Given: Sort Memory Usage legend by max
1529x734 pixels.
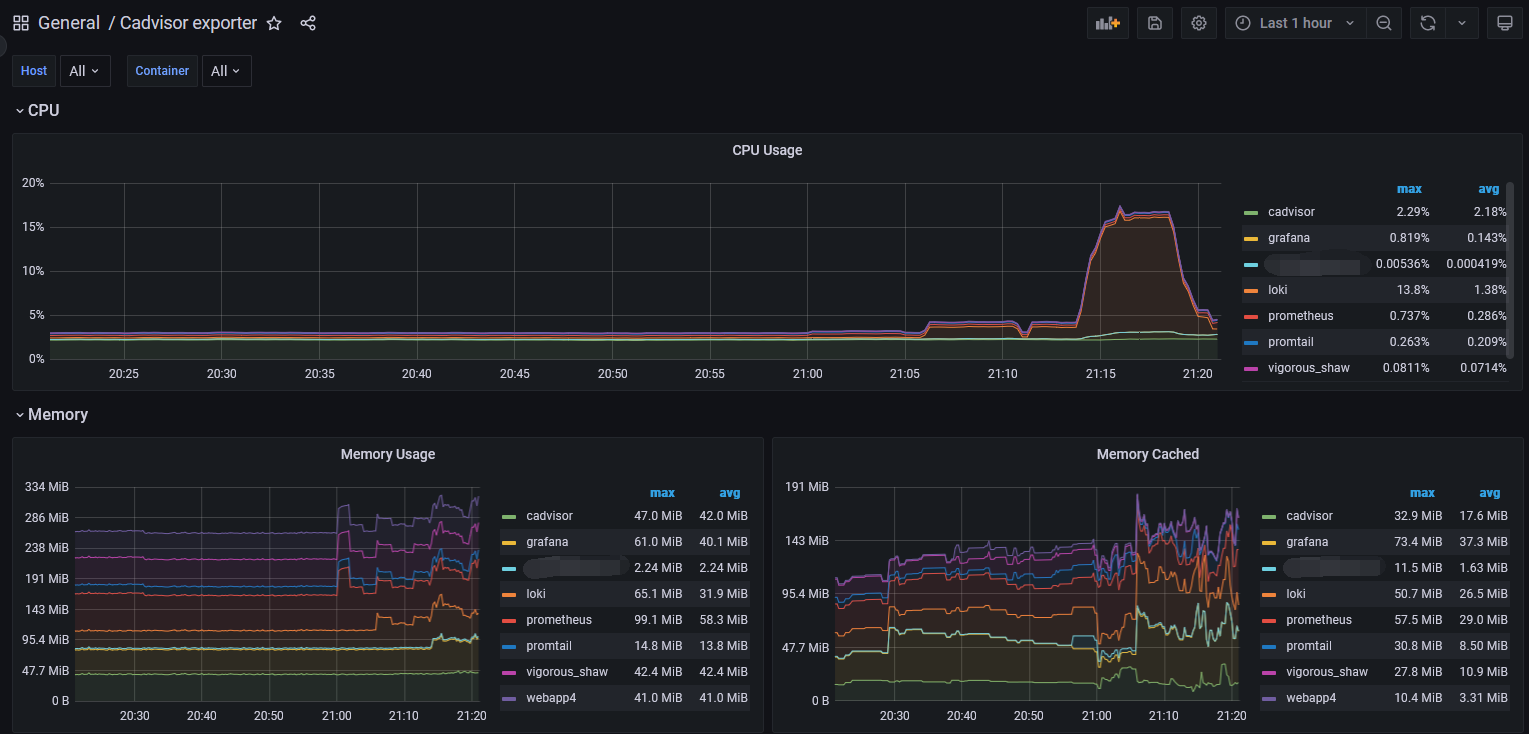Looking at the screenshot, I should 662,493.
